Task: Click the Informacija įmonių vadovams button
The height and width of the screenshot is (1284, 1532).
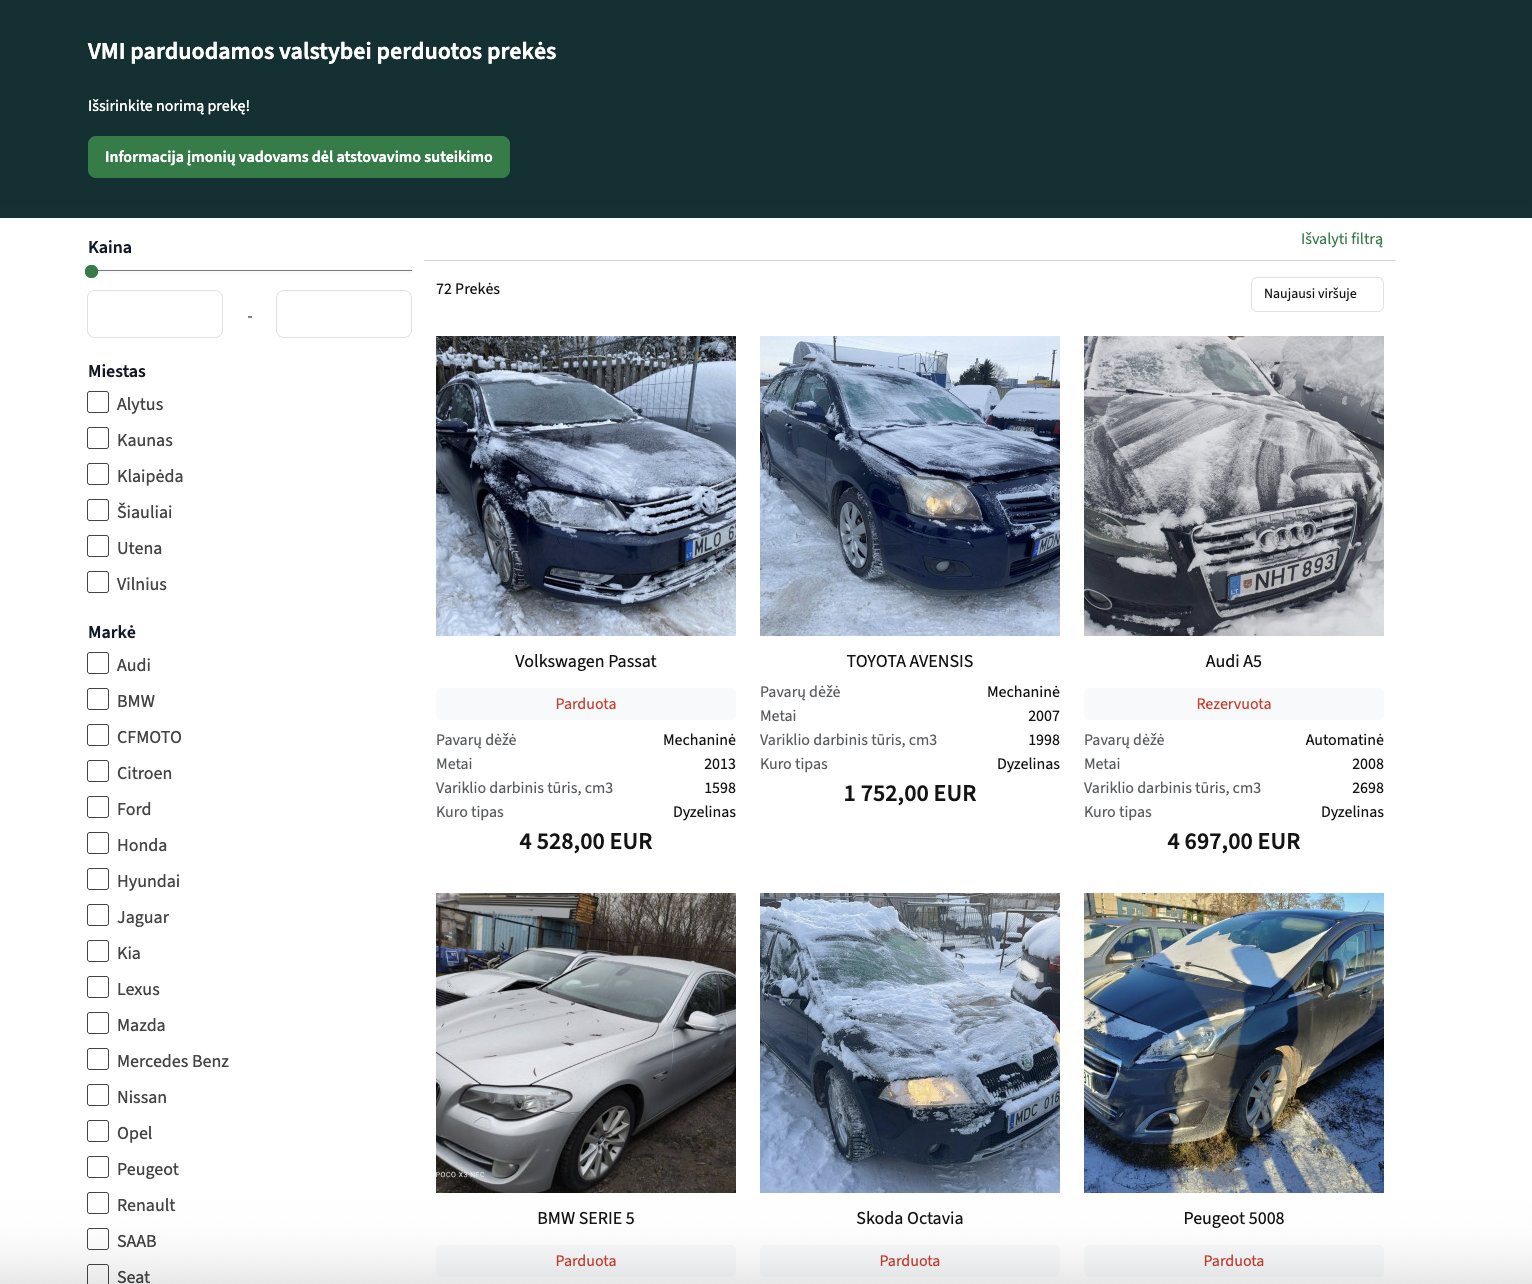Action: click(x=298, y=157)
